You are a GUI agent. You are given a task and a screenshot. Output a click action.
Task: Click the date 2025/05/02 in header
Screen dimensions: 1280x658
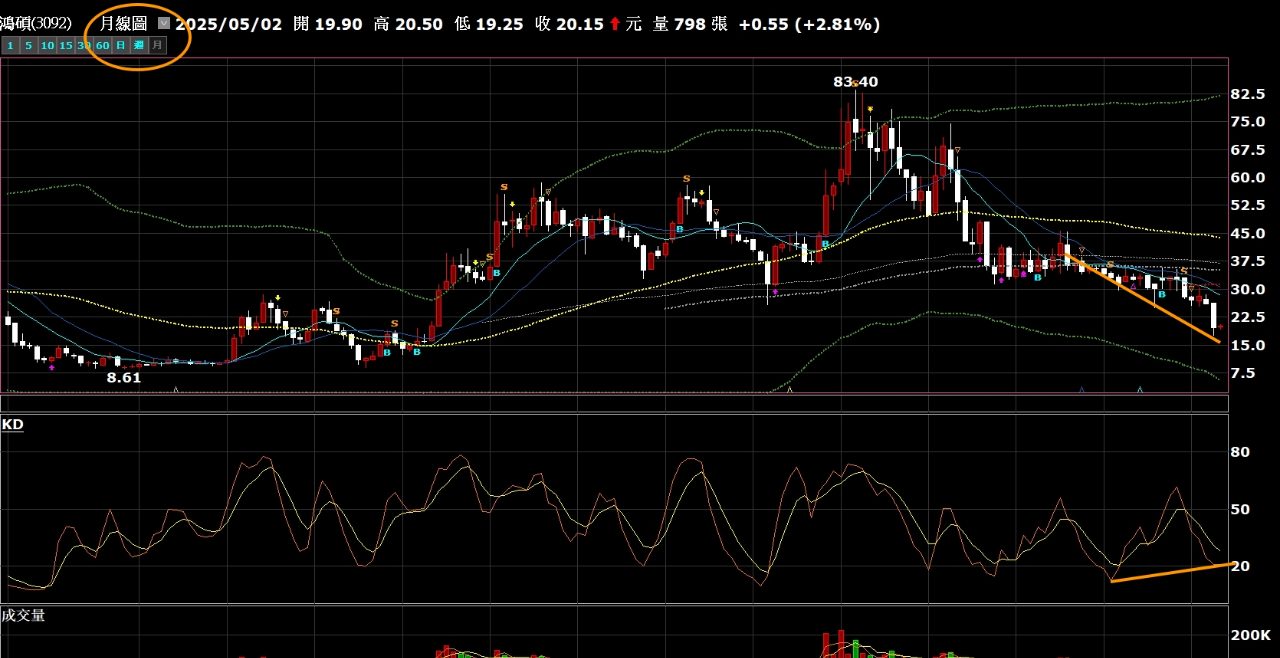(230, 24)
